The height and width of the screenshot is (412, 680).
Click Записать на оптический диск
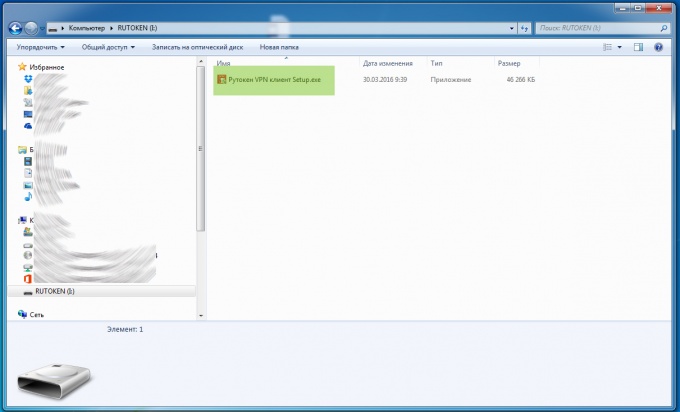point(198,47)
